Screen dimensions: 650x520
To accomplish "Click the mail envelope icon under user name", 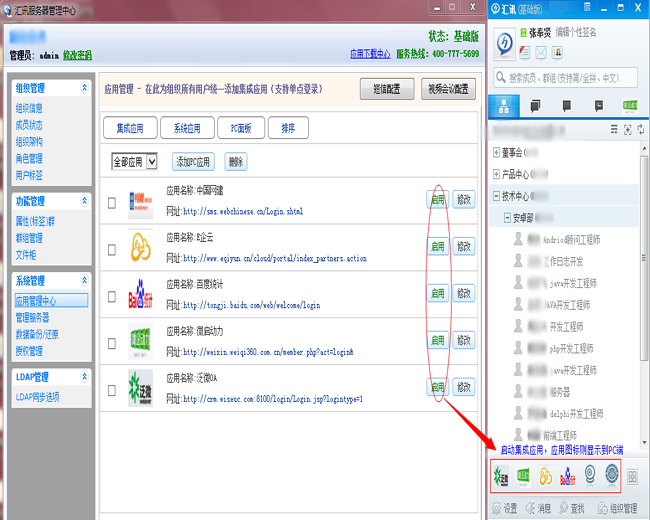I will [x=541, y=53].
